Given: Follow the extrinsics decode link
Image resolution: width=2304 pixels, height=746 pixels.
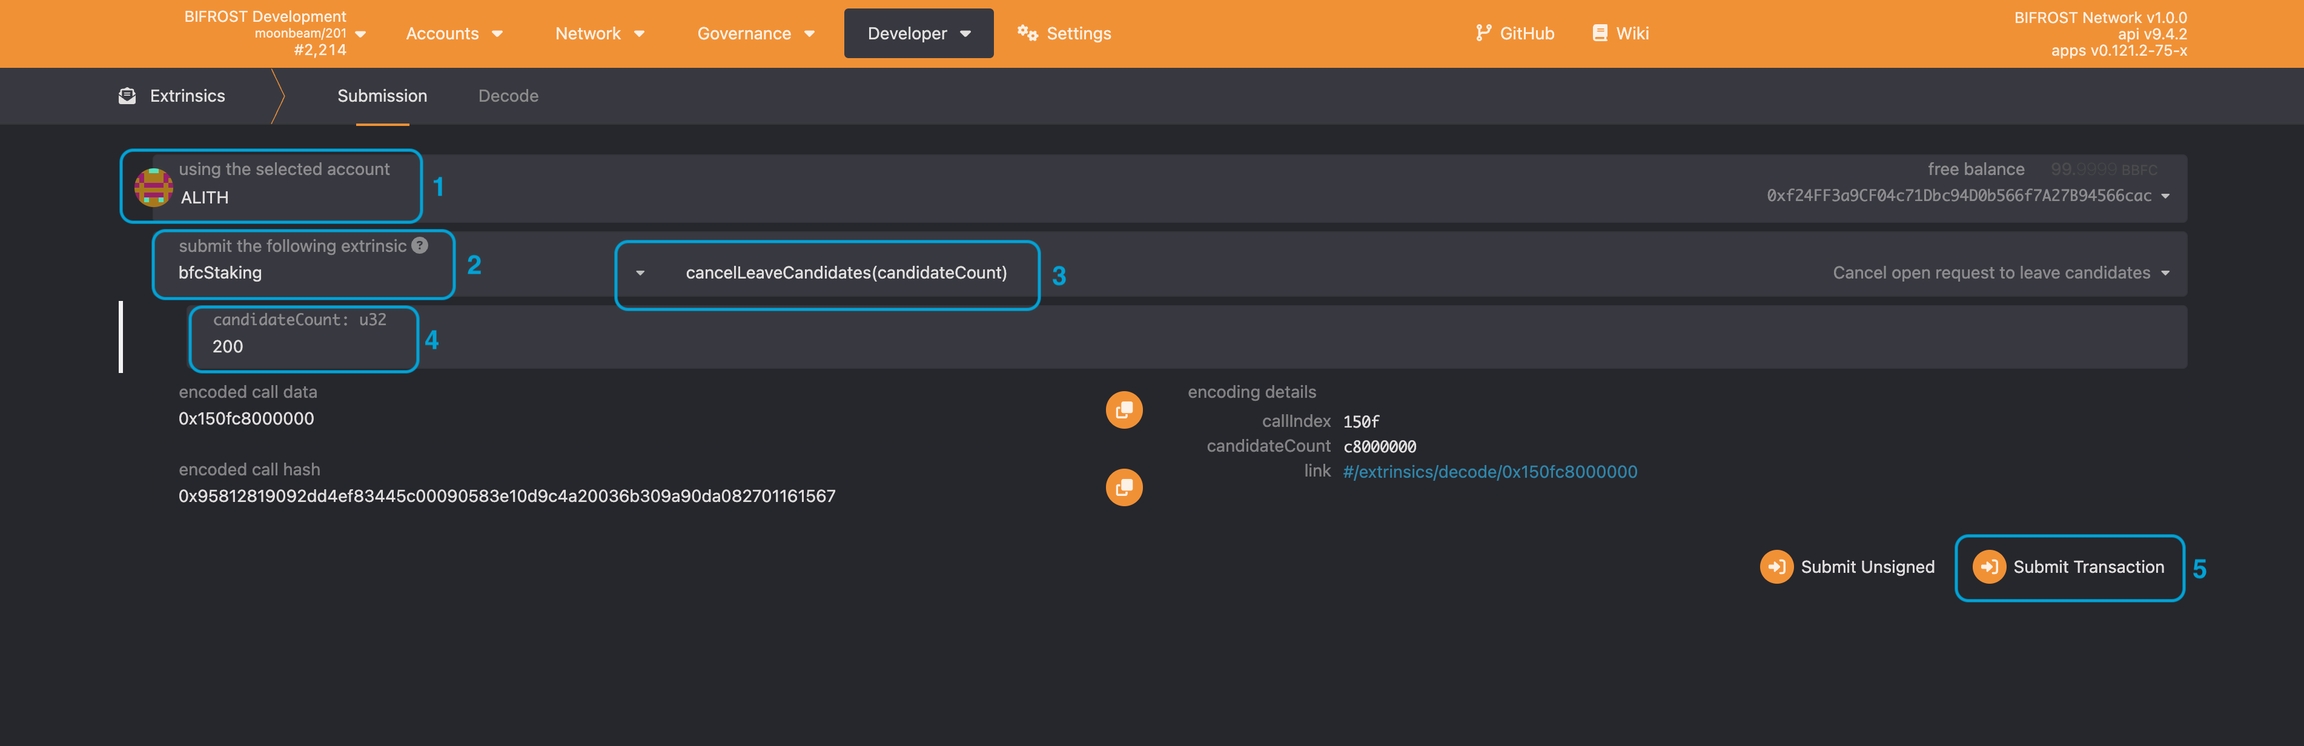Looking at the screenshot, I should pyautogui.click(x=1489, y=472).
